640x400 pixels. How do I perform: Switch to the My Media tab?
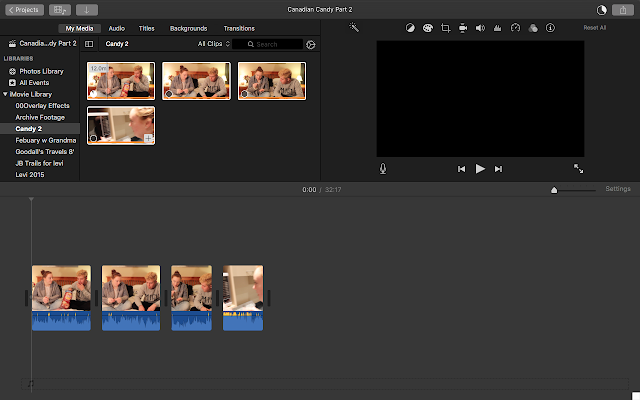(80, 28)
